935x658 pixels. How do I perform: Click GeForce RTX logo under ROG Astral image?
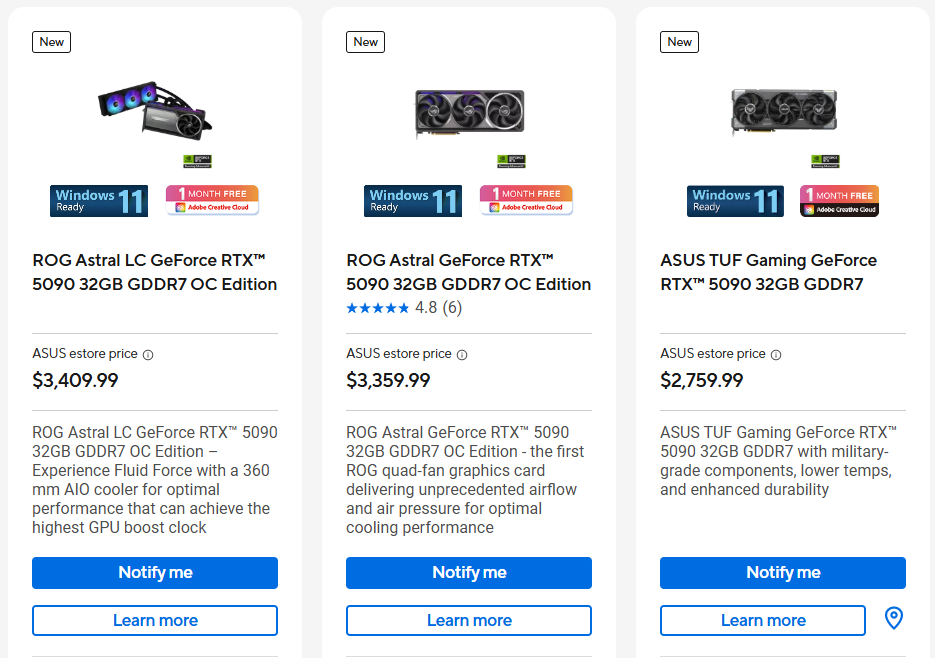(511, 160)
